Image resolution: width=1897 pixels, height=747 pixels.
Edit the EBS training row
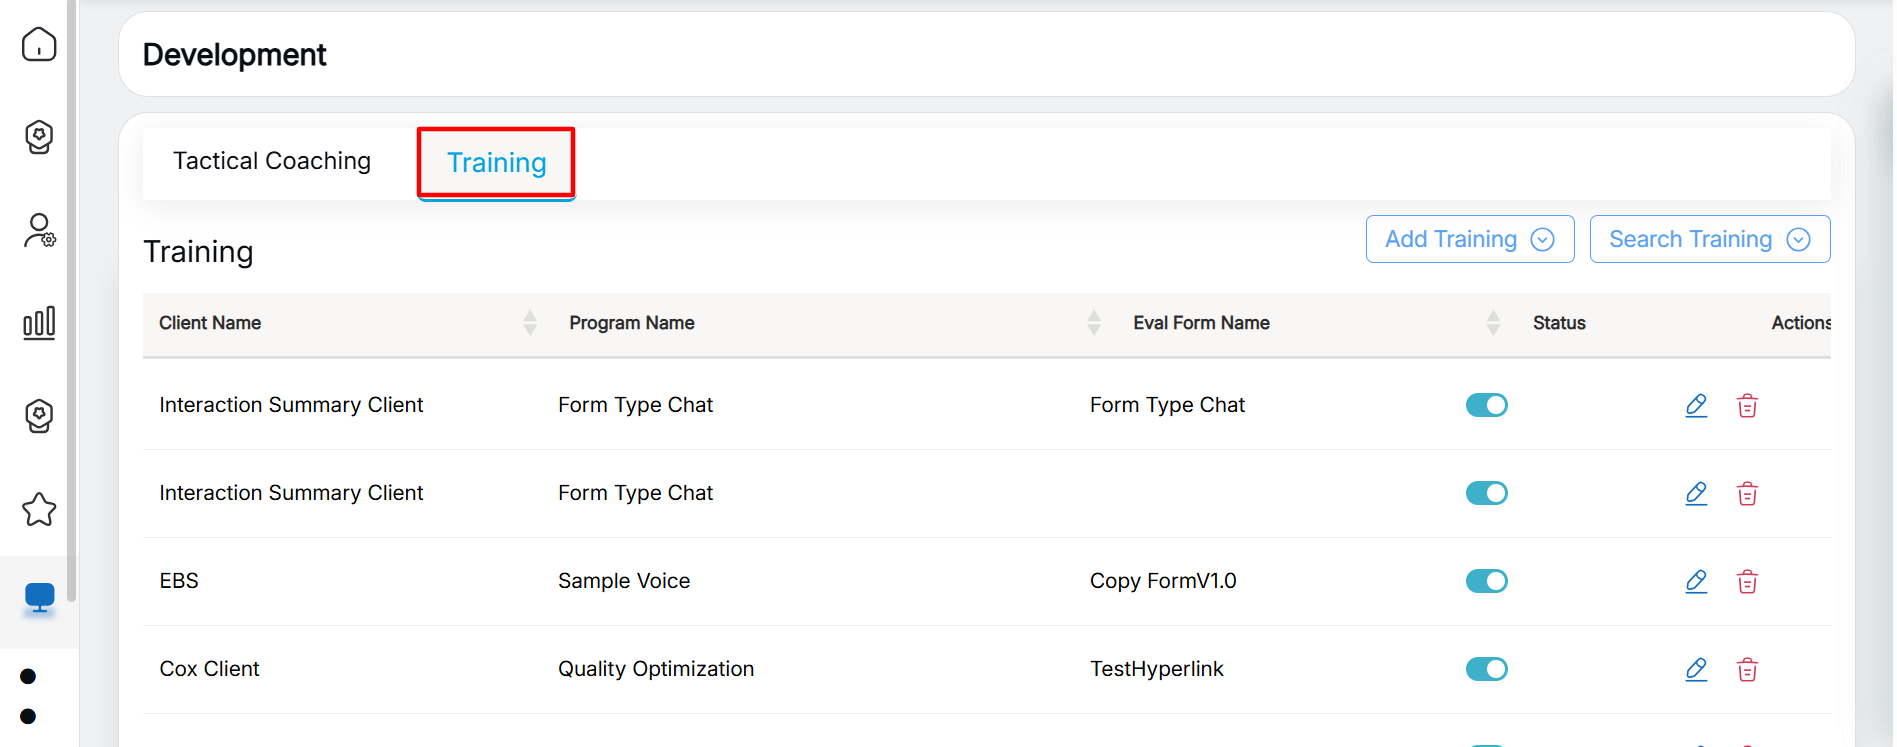click(x=1696, y=581)
